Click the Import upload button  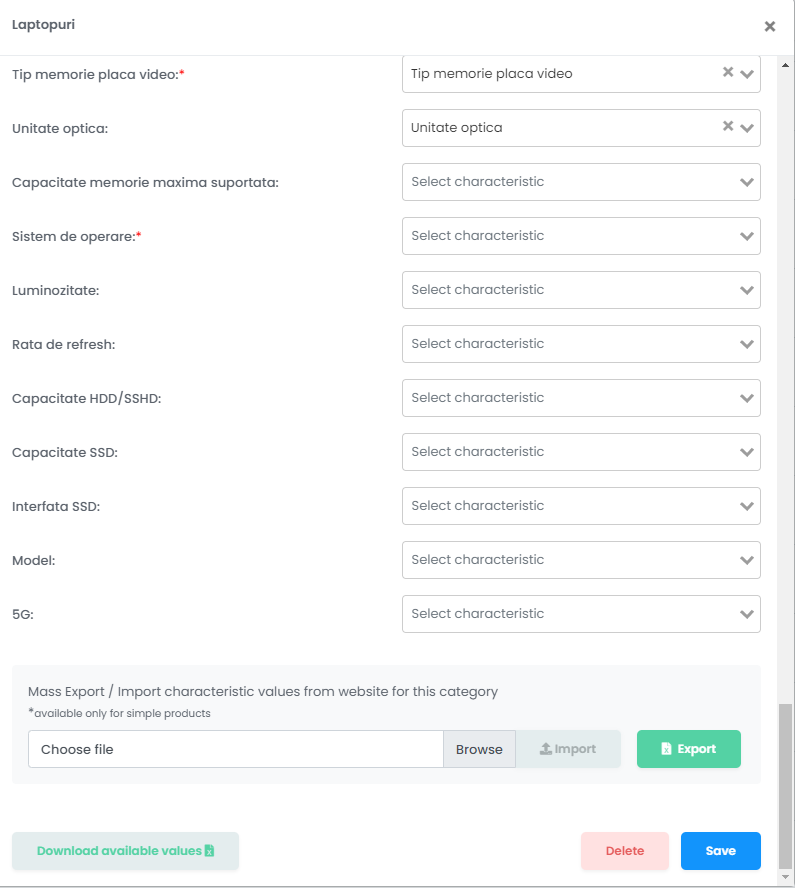coord(568,749)
